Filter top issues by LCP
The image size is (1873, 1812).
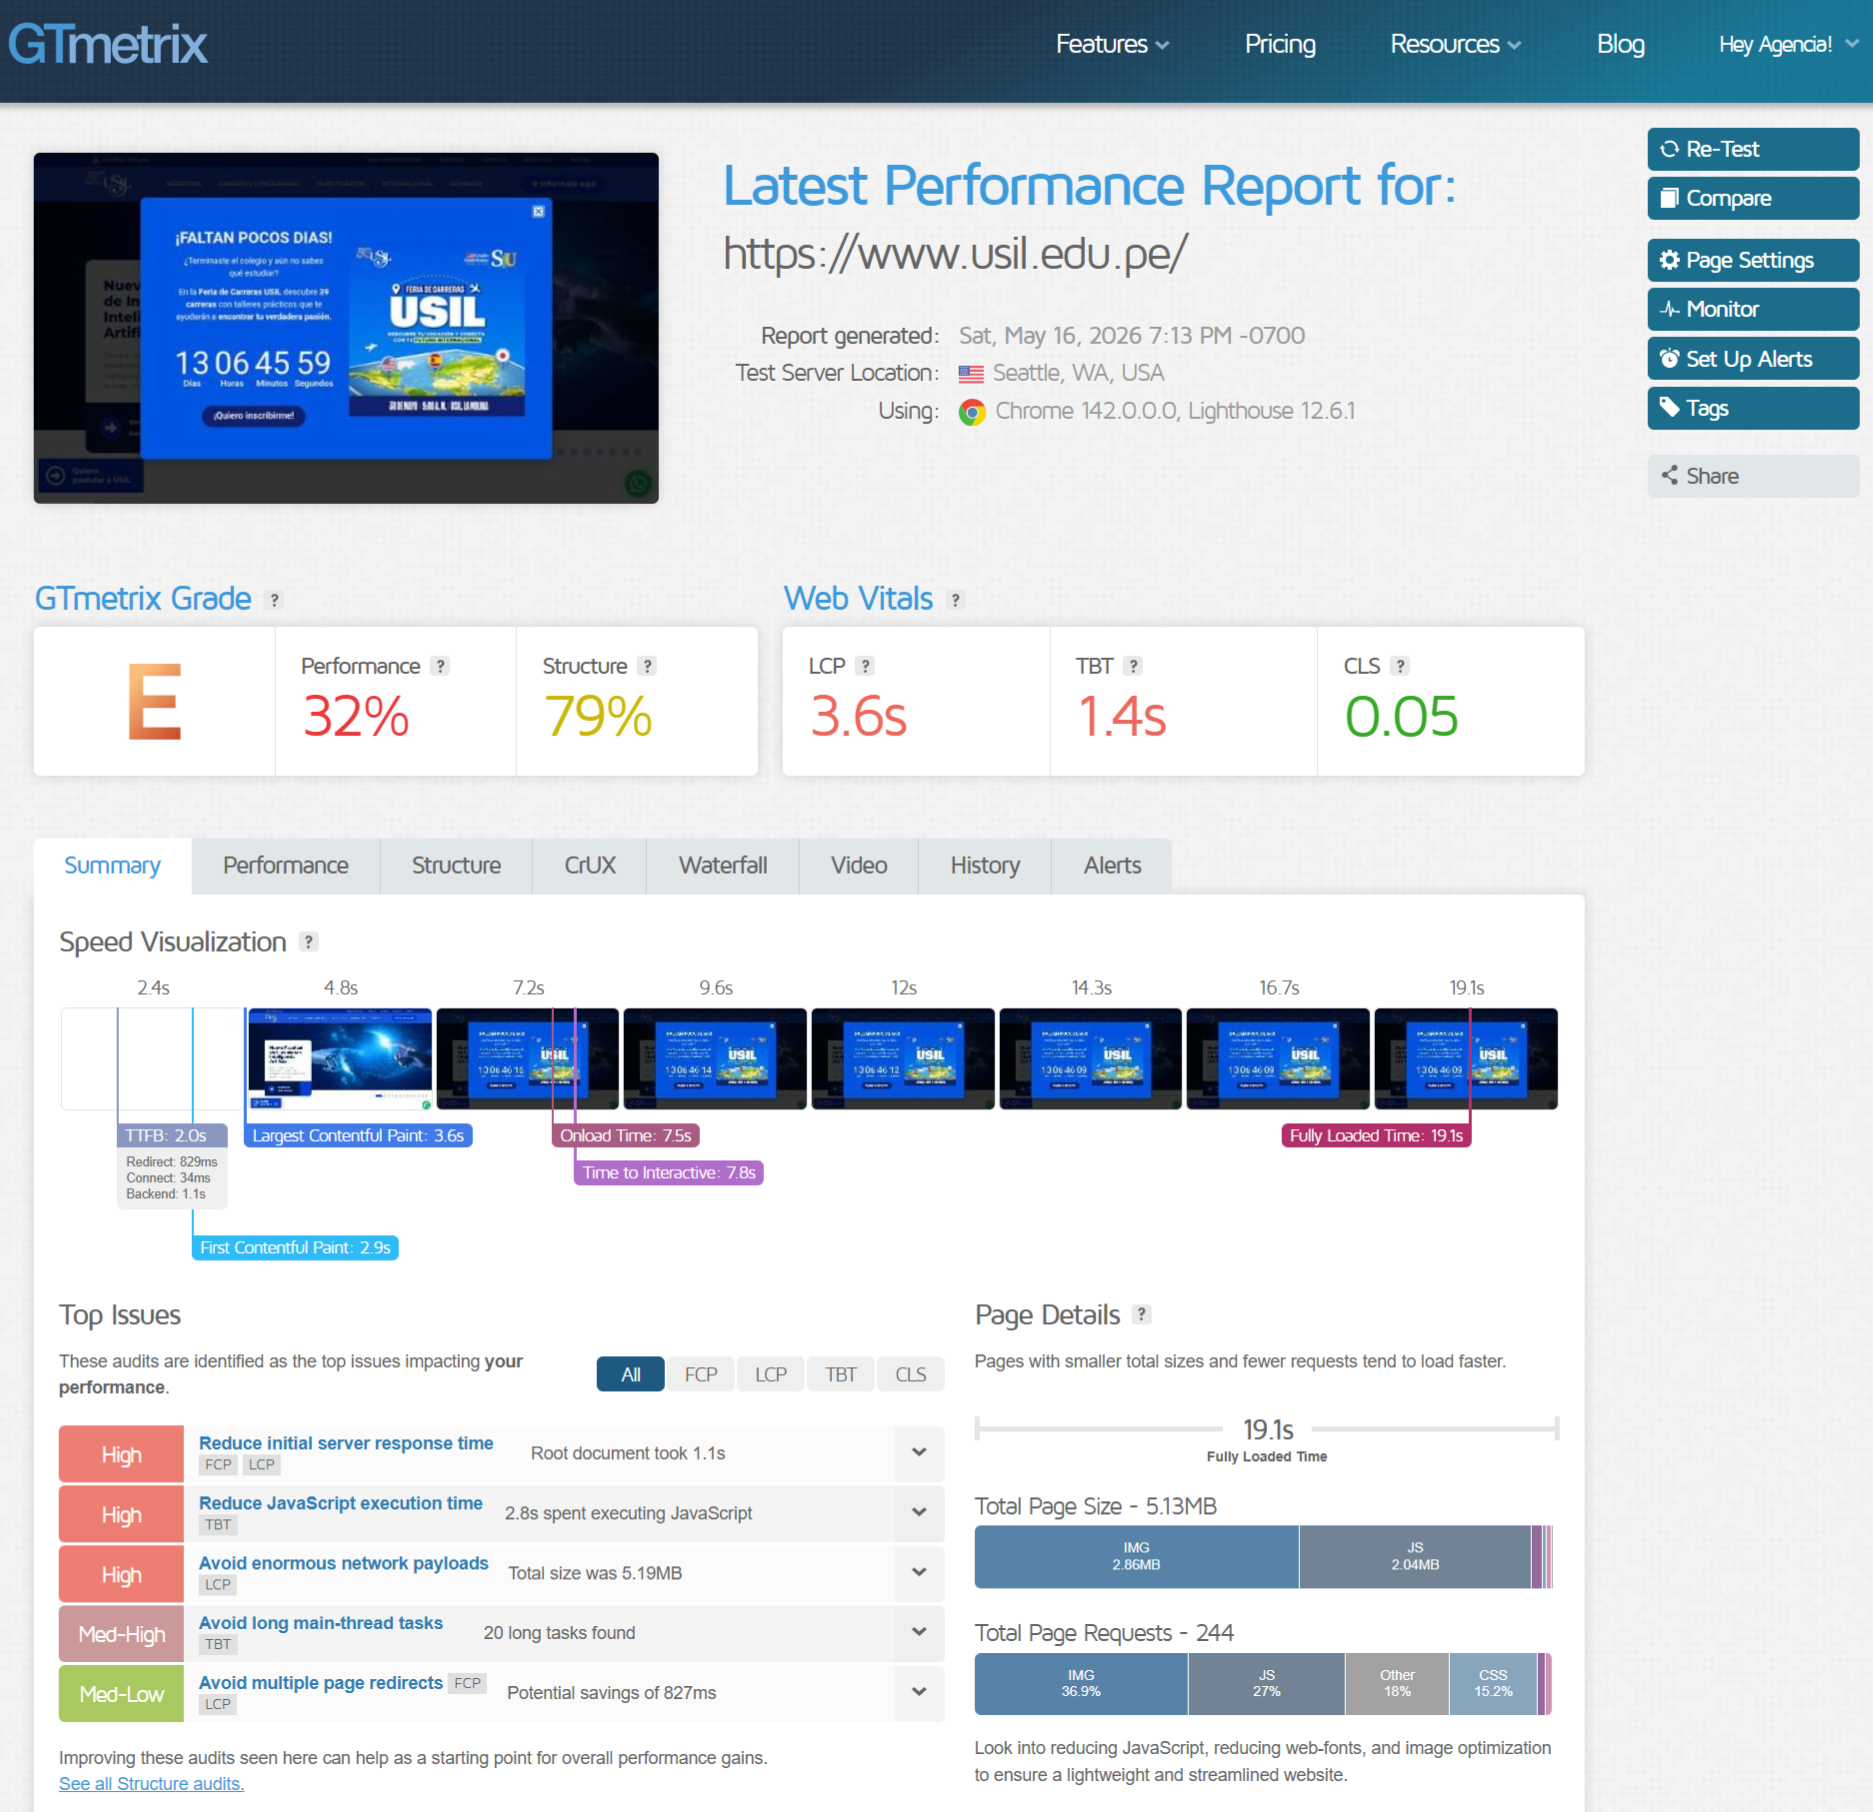[771, 1375]
